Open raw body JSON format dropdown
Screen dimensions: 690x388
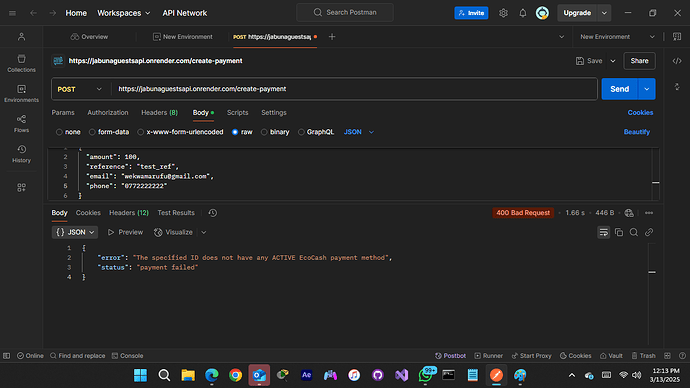[x=359, y=132]
